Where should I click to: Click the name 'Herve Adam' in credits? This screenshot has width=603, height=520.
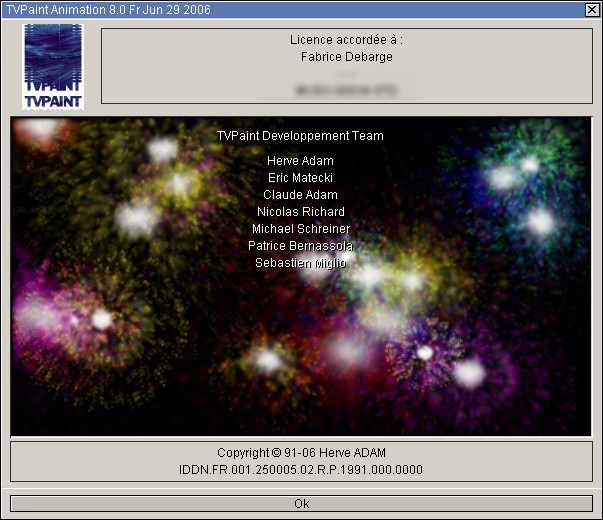300,161
